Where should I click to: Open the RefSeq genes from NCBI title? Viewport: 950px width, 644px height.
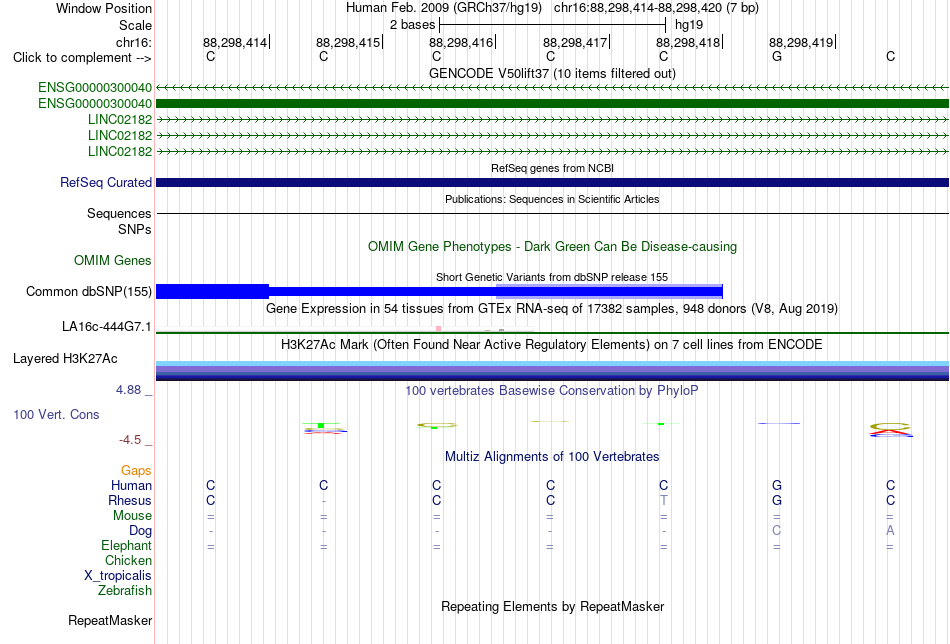552,168
